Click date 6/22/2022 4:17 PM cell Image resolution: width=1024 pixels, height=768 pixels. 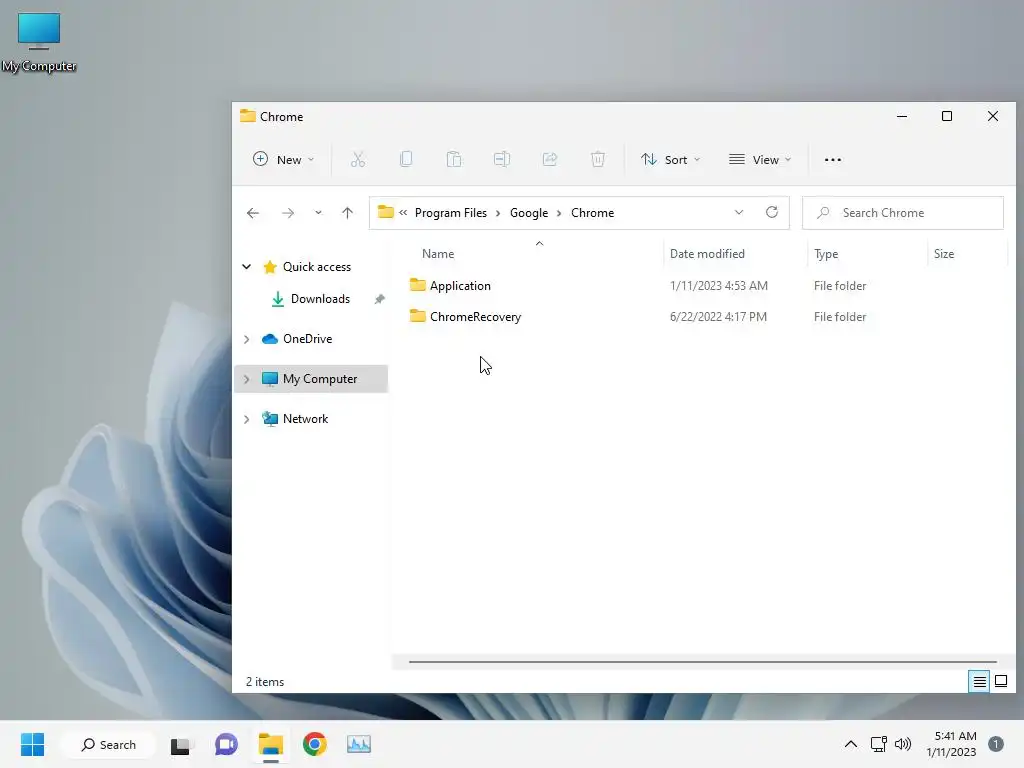coord(718,317)
